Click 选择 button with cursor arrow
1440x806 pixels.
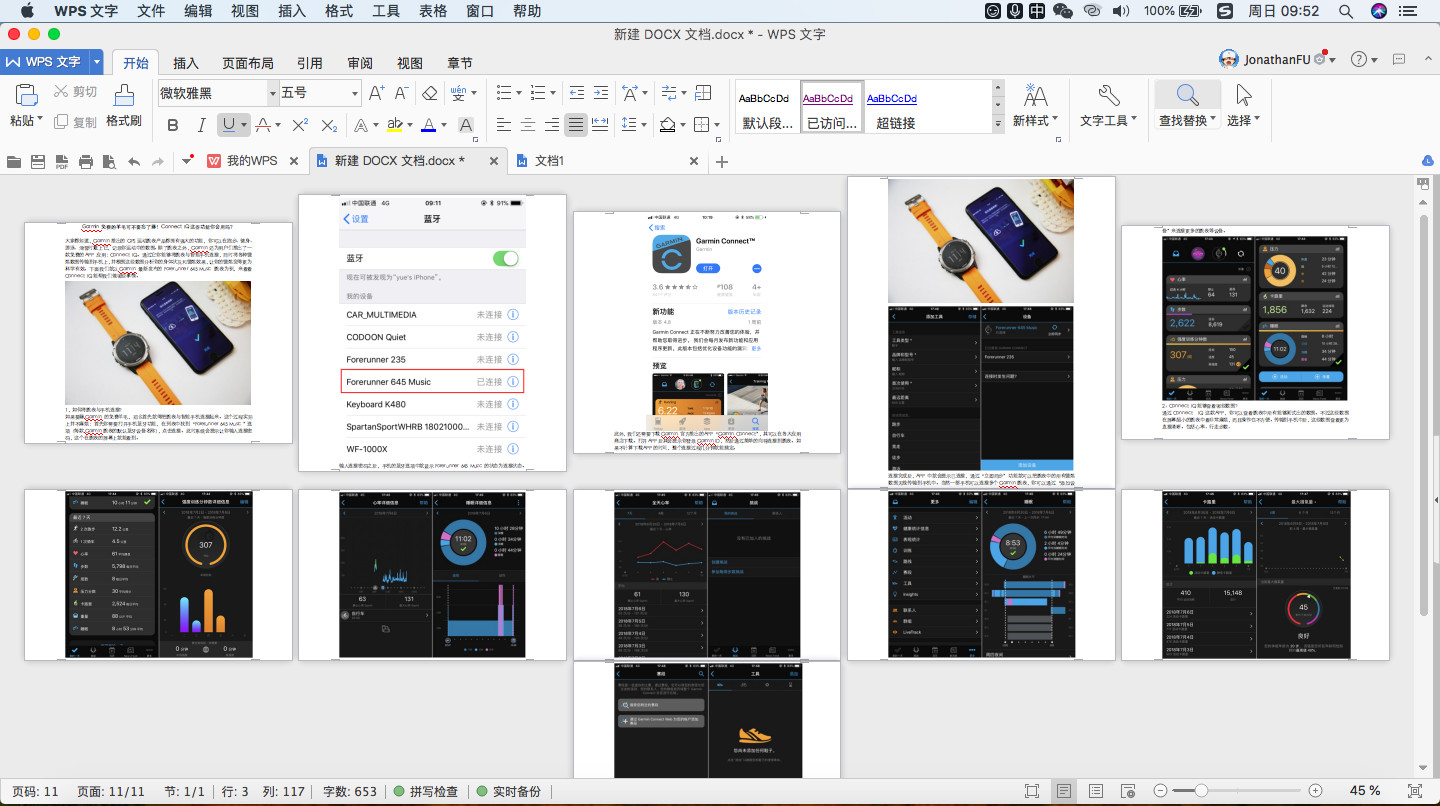1243,105
